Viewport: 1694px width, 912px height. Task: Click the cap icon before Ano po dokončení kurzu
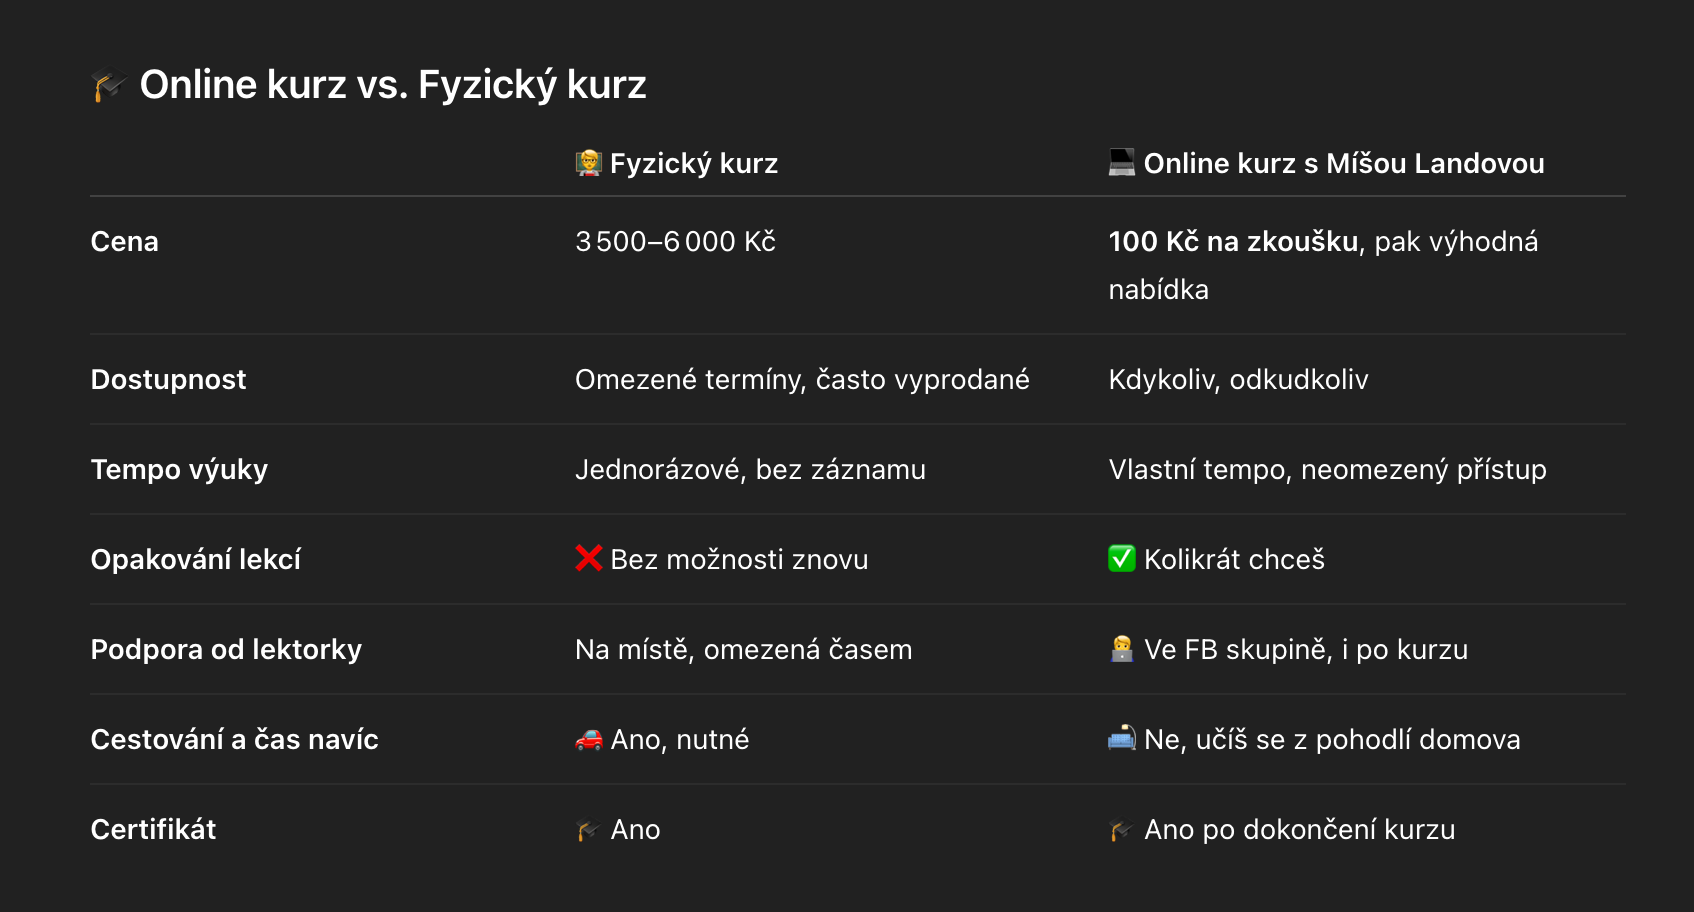point(1122,829)
